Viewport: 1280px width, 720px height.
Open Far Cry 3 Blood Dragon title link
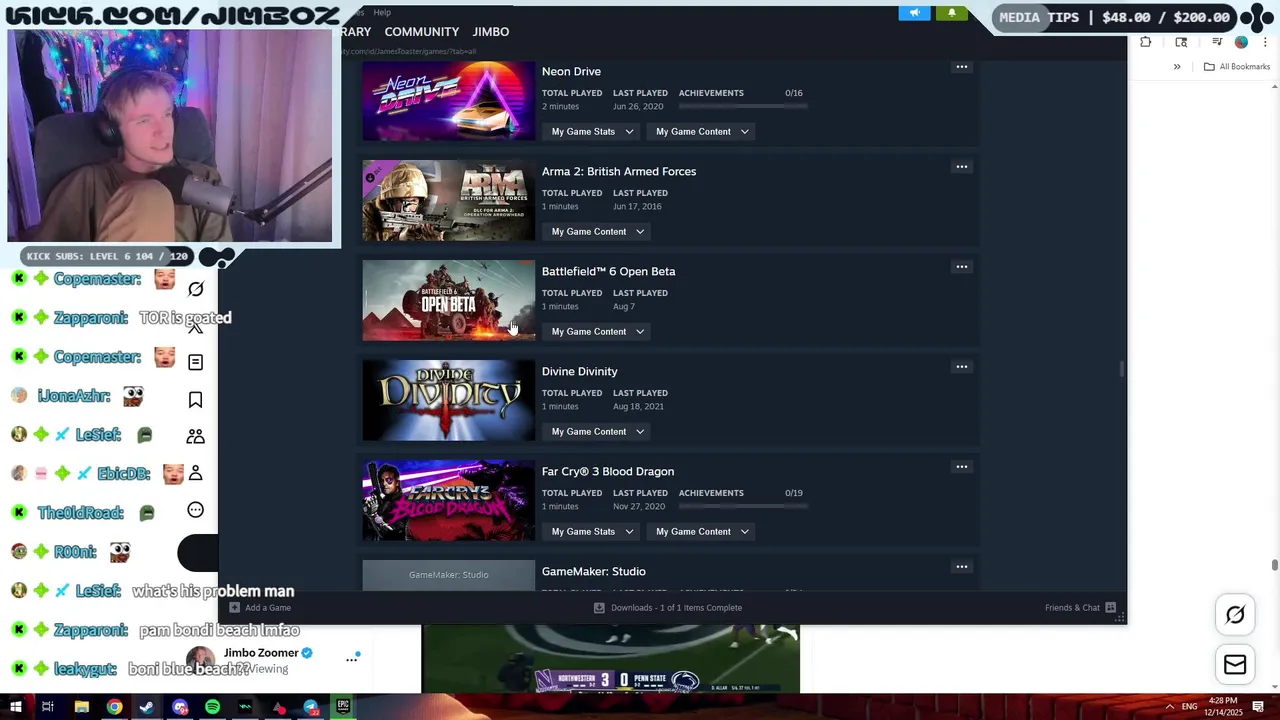607,471
